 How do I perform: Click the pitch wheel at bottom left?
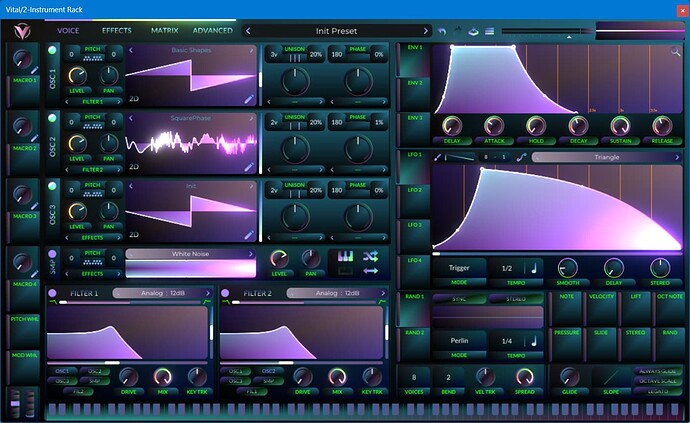pos(15,403)
